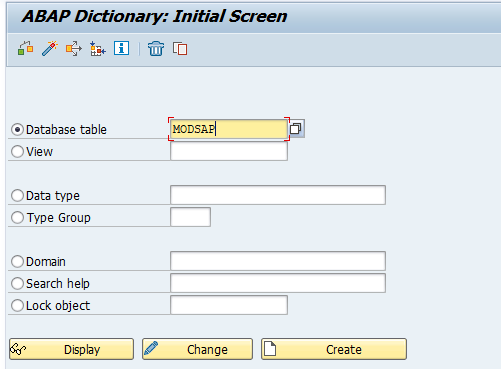Select the Database table radio button
Screen dimensions: 501x369
tap(17, 129)
